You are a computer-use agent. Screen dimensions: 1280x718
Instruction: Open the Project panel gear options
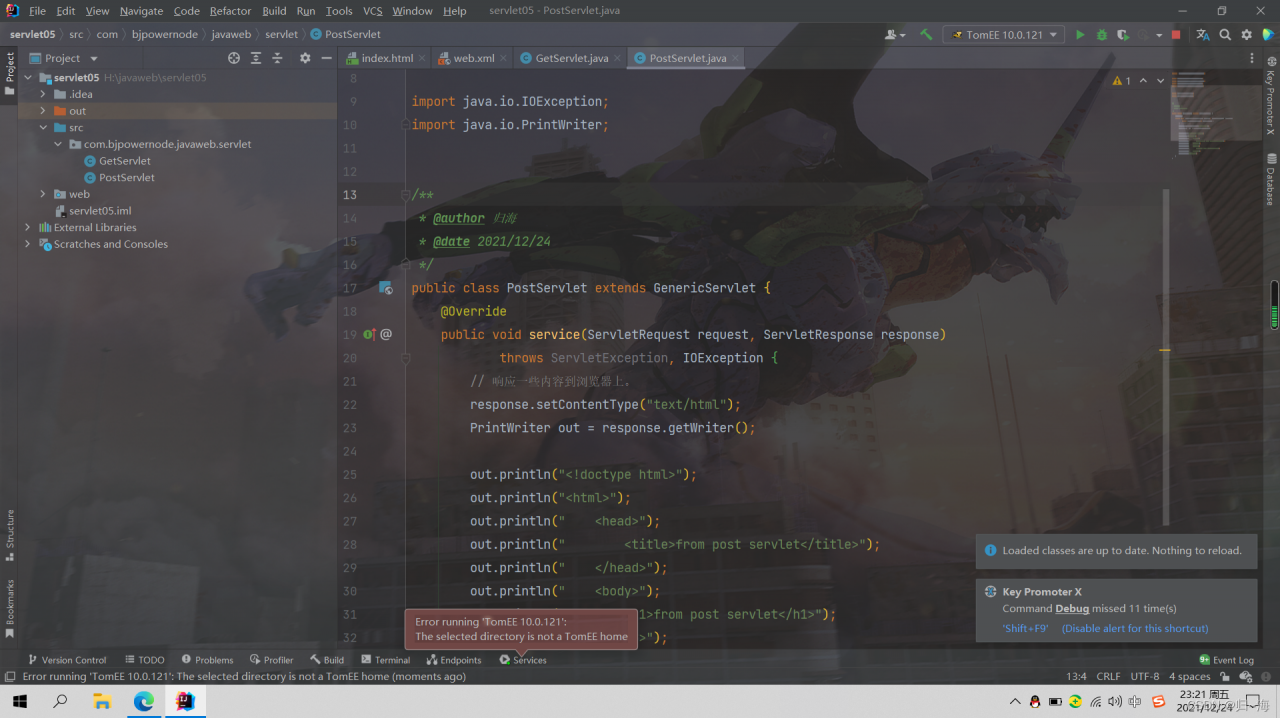(x=305, y=58)
